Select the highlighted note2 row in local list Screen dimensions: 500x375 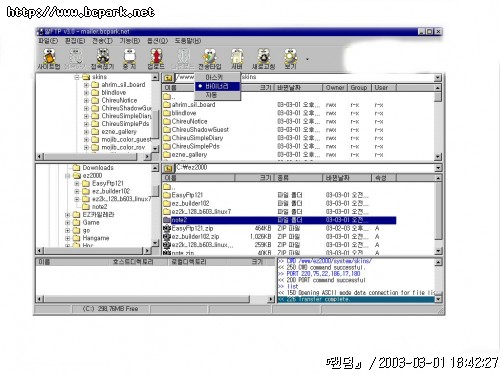(279, 220)
